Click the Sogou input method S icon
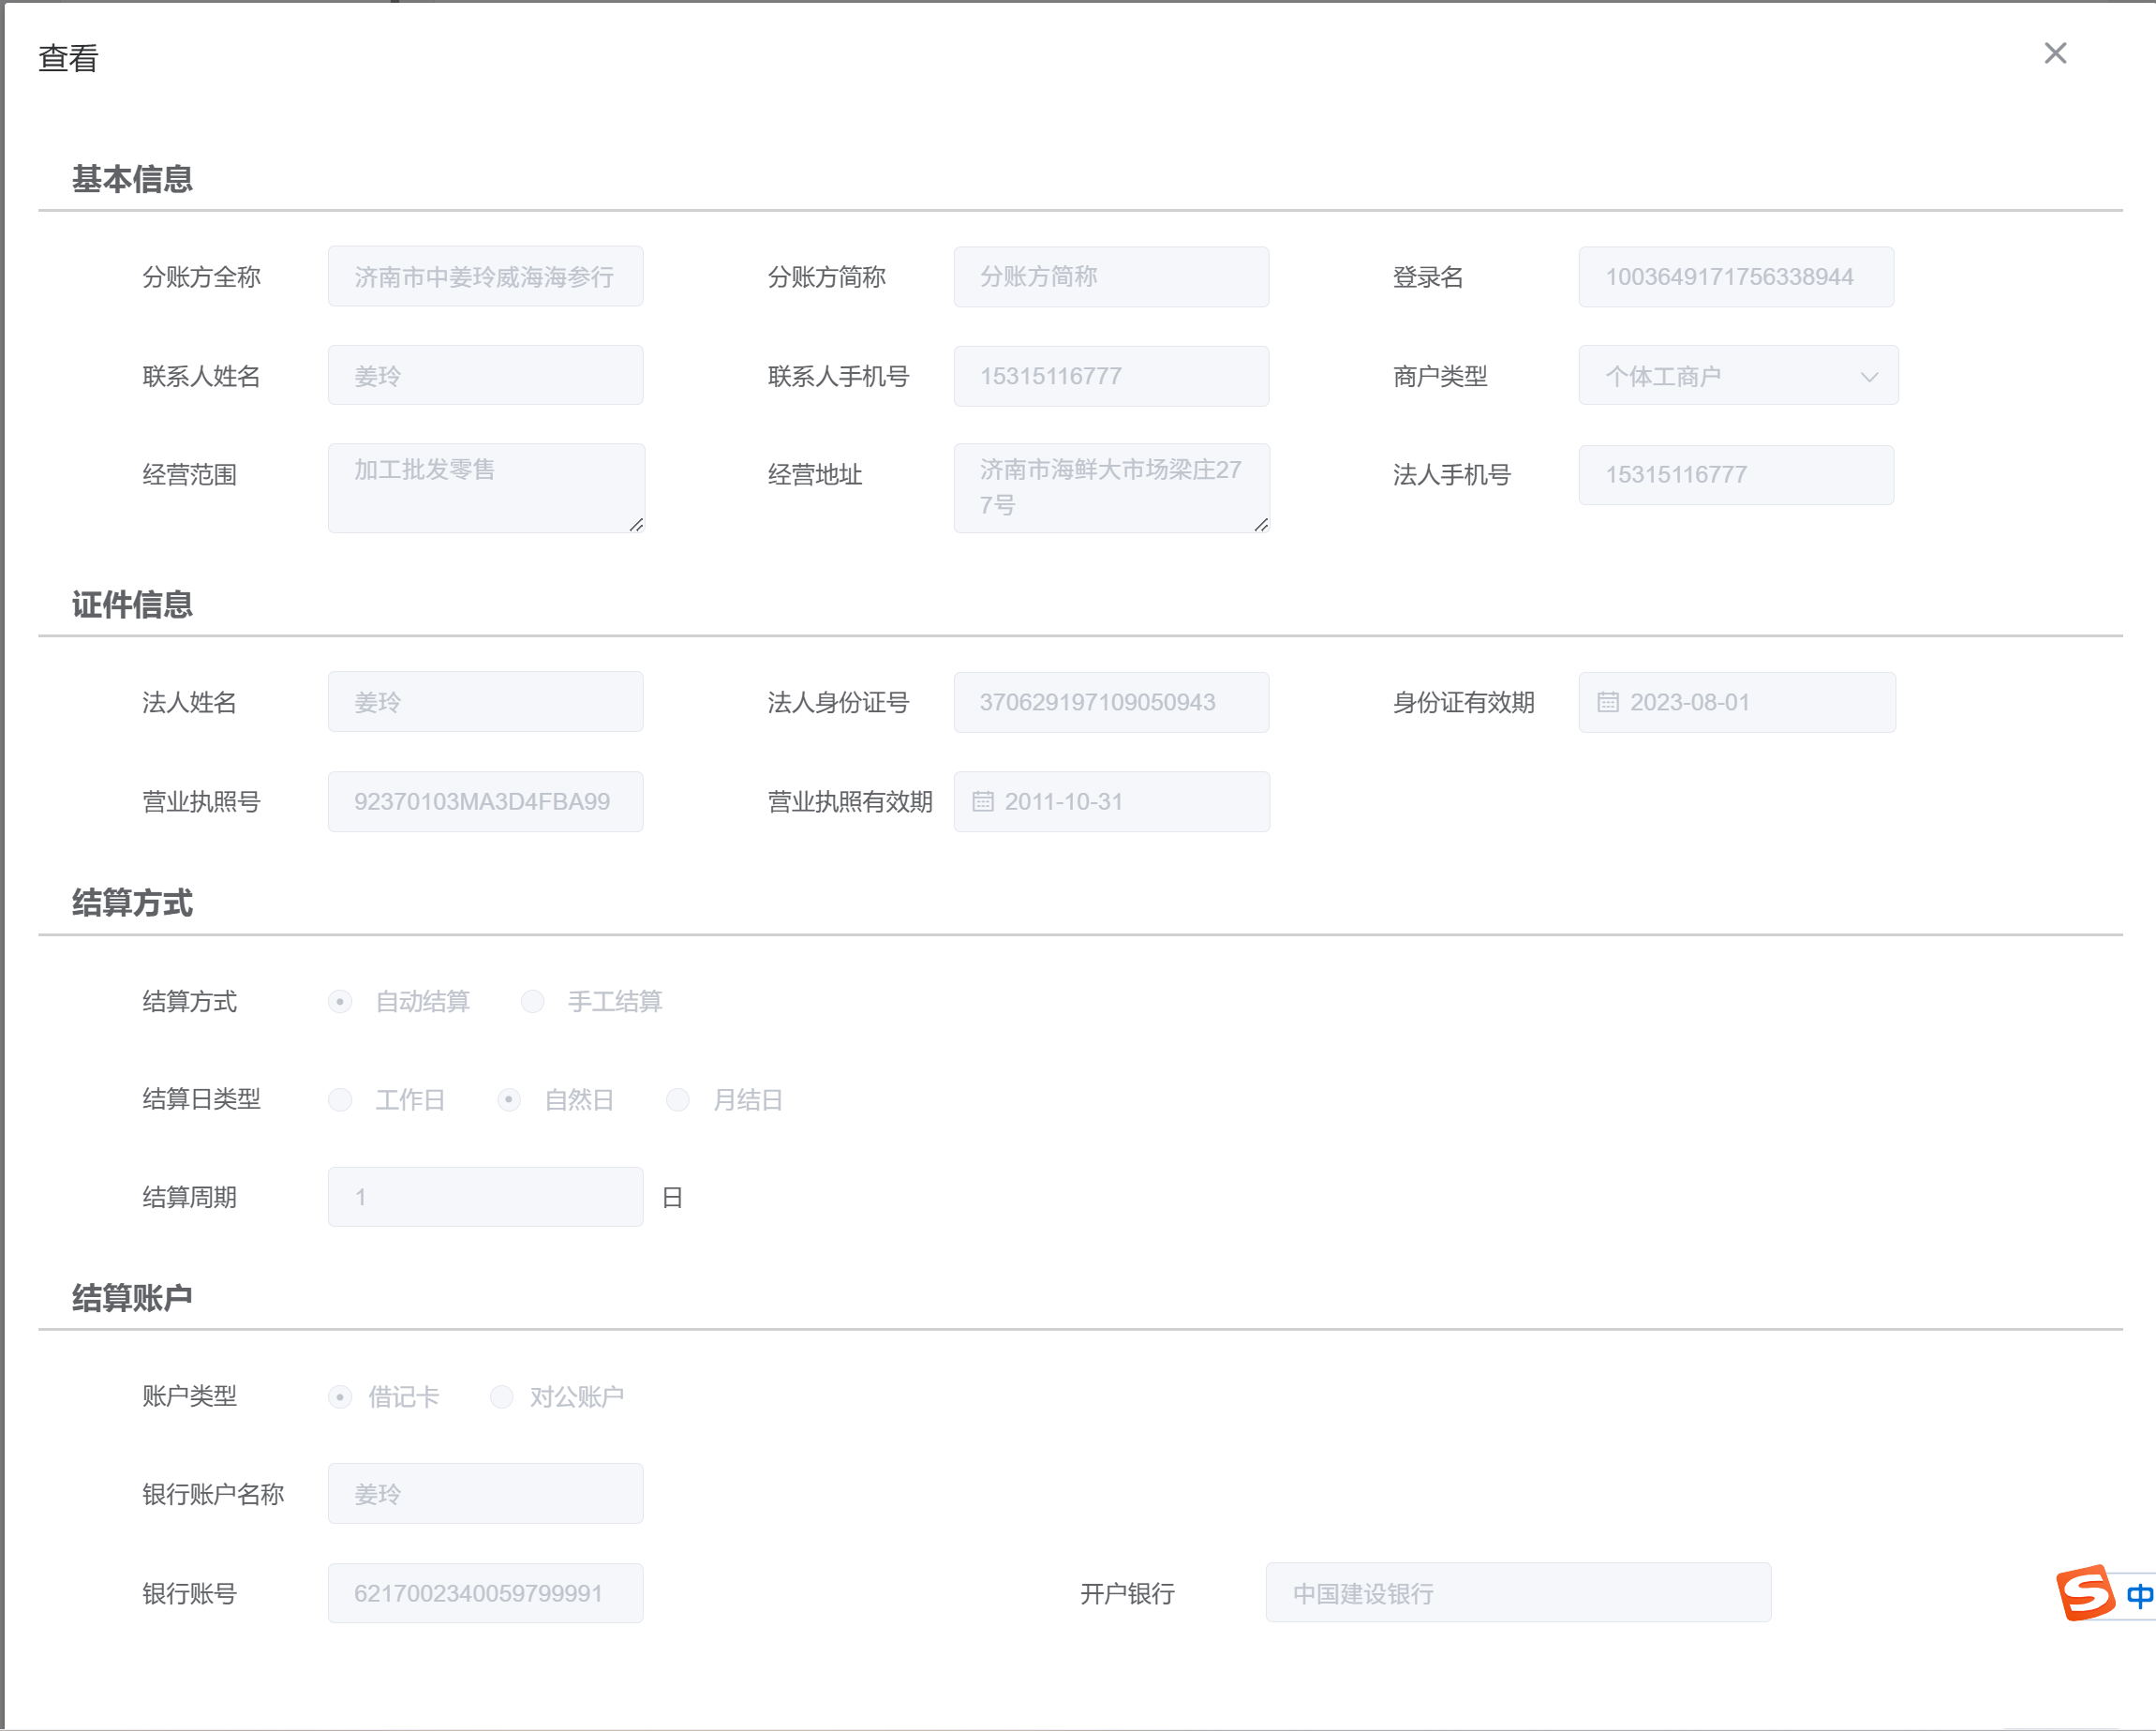This screenshot has width=2156, height=1731. (x=2084, y=1592)
